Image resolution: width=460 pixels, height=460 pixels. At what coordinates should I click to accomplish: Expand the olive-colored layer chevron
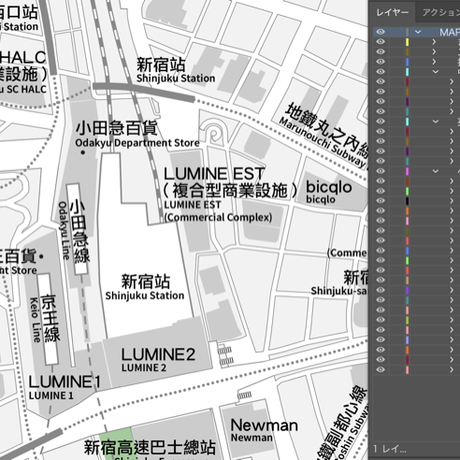click(x=451, y=231)
